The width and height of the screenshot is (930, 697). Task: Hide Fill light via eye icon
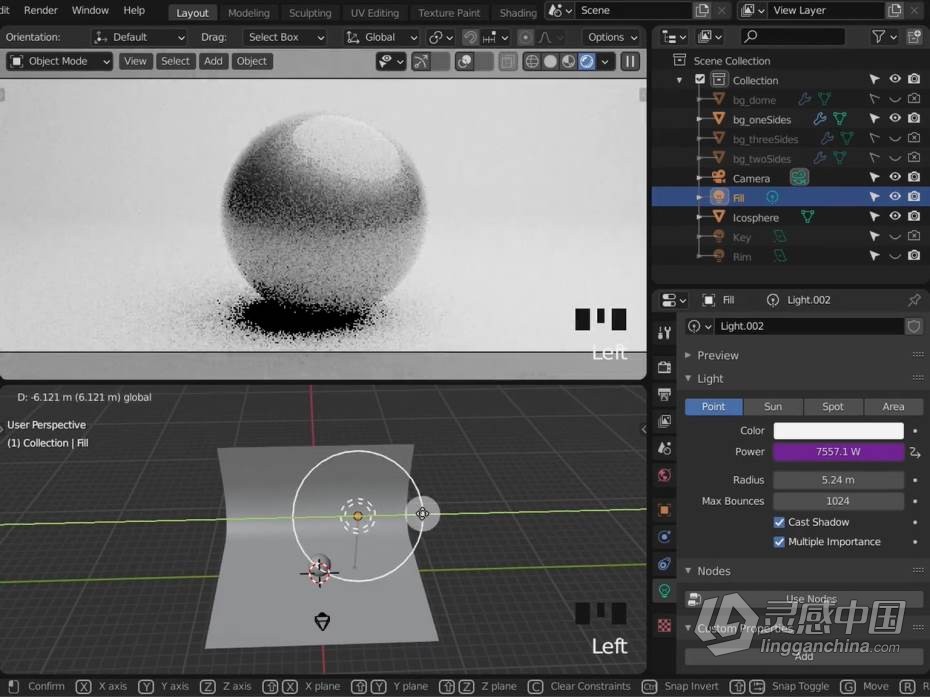click(894, 196)
